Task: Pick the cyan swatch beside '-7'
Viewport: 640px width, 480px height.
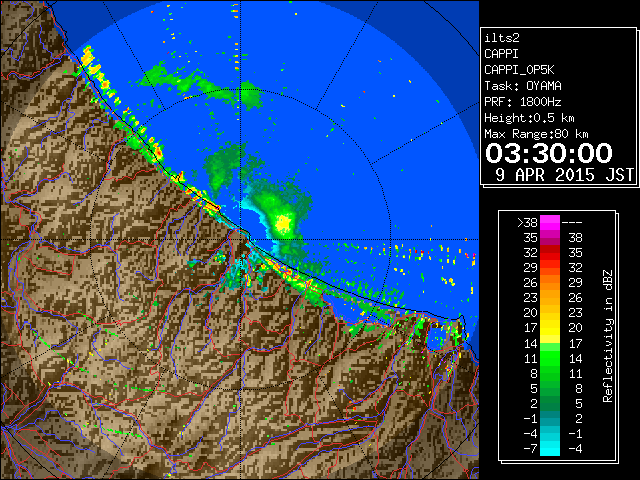Action: [x=550, y=449]
